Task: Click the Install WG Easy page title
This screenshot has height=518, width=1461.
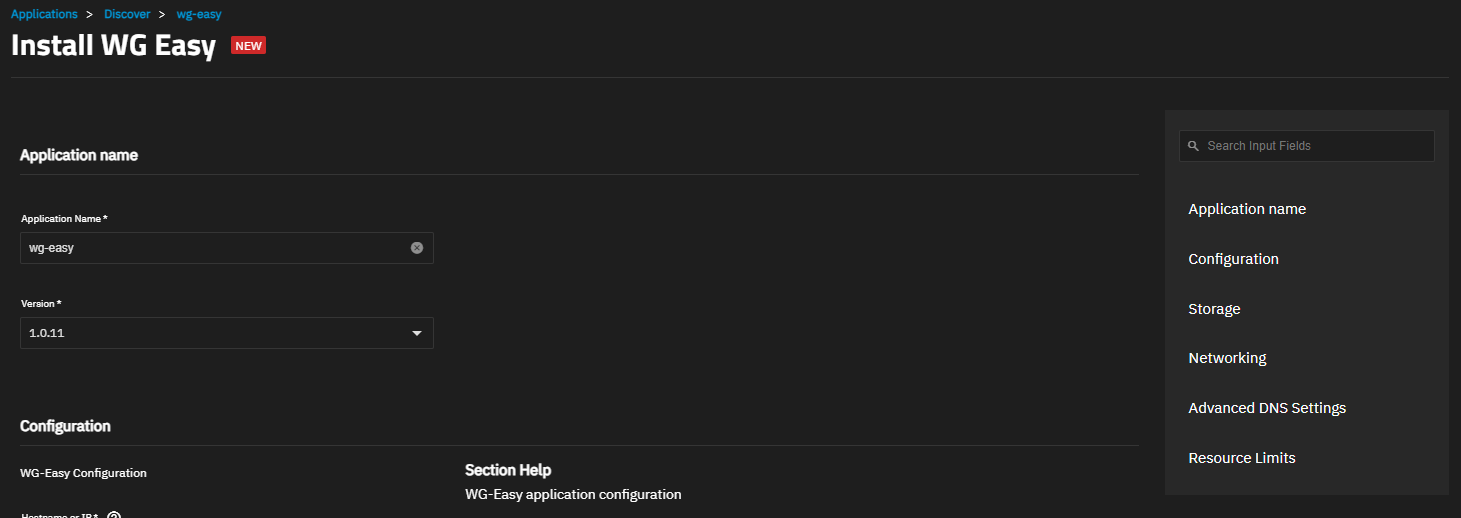Action: pyautogui.click(x=113, y=46)
